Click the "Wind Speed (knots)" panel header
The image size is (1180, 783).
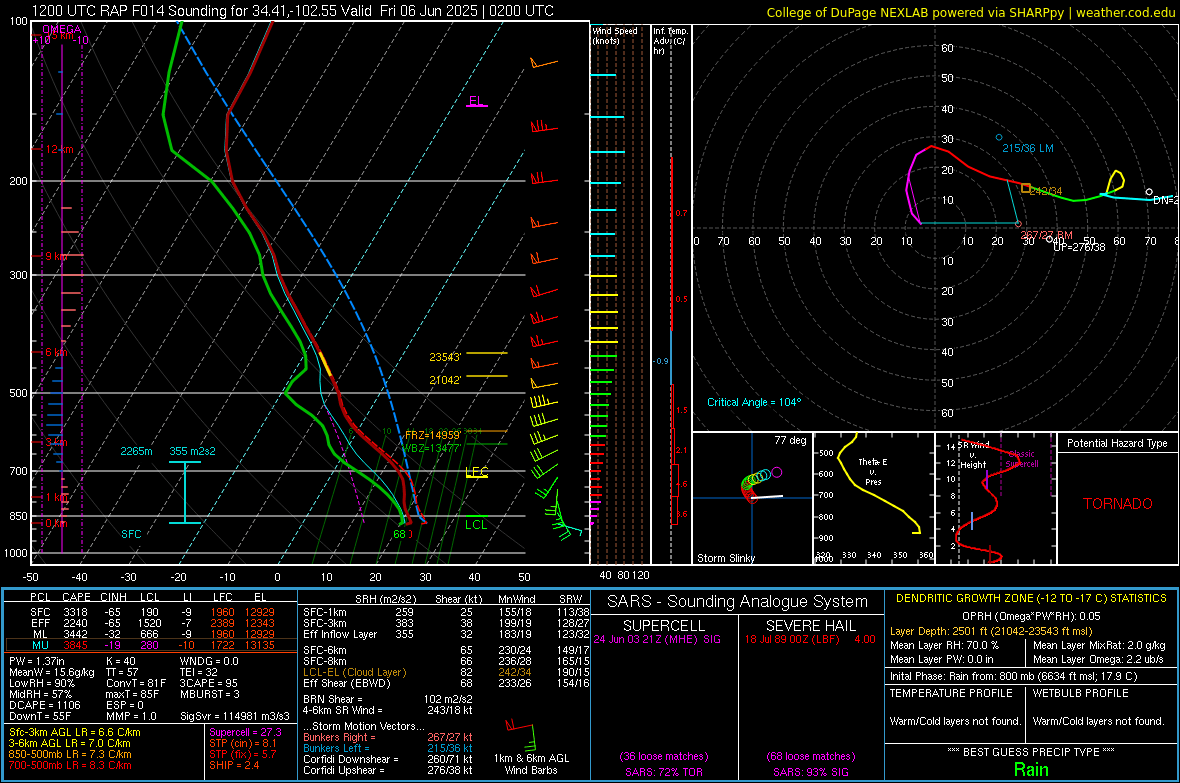point(615,35)
